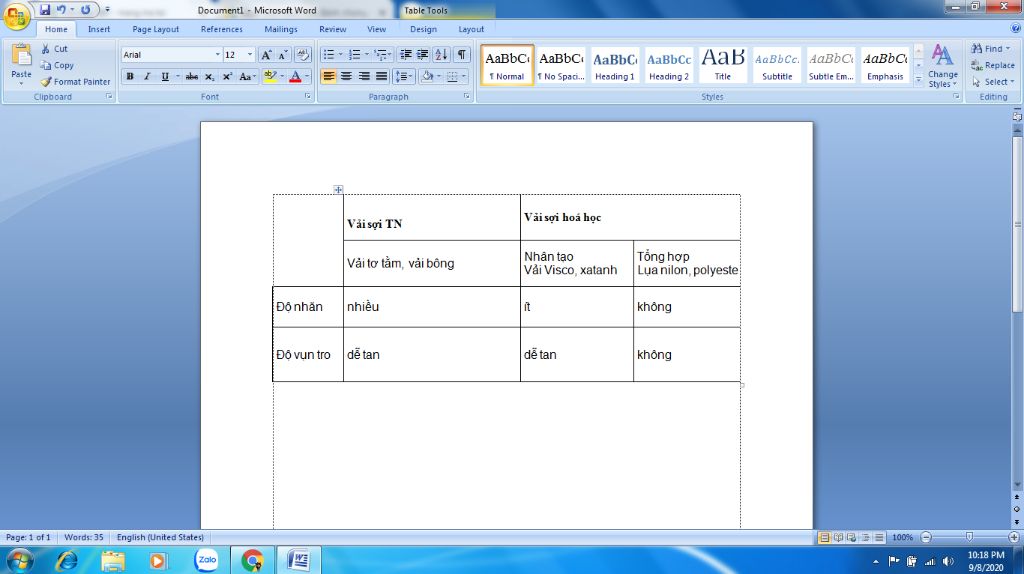This screenshot has height=574, width=1024.
Task: Toggle subscript formatting
Action: 209,76
